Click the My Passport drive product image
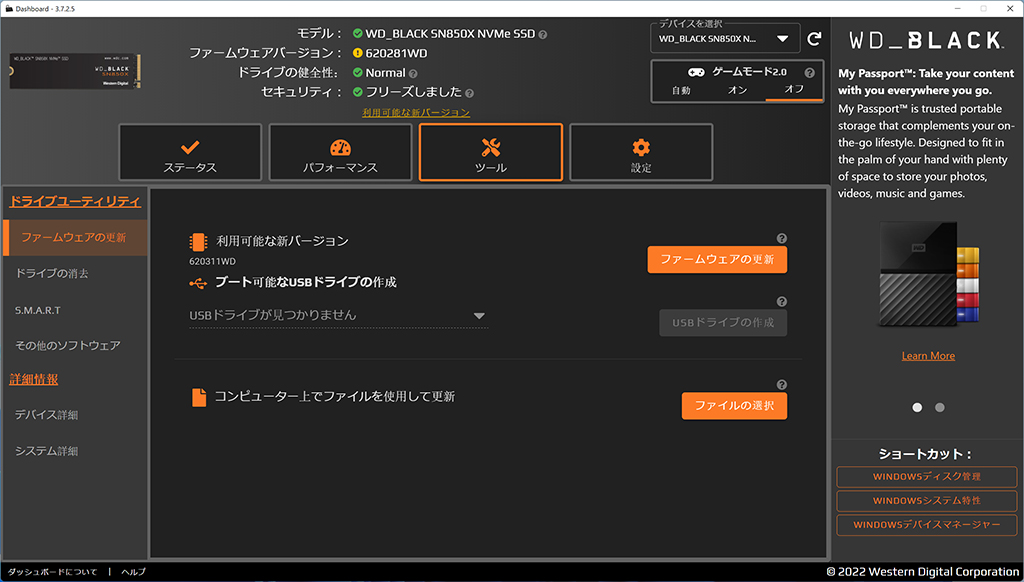The height and width of the screenshot is (582, 1024). point(929,274)
